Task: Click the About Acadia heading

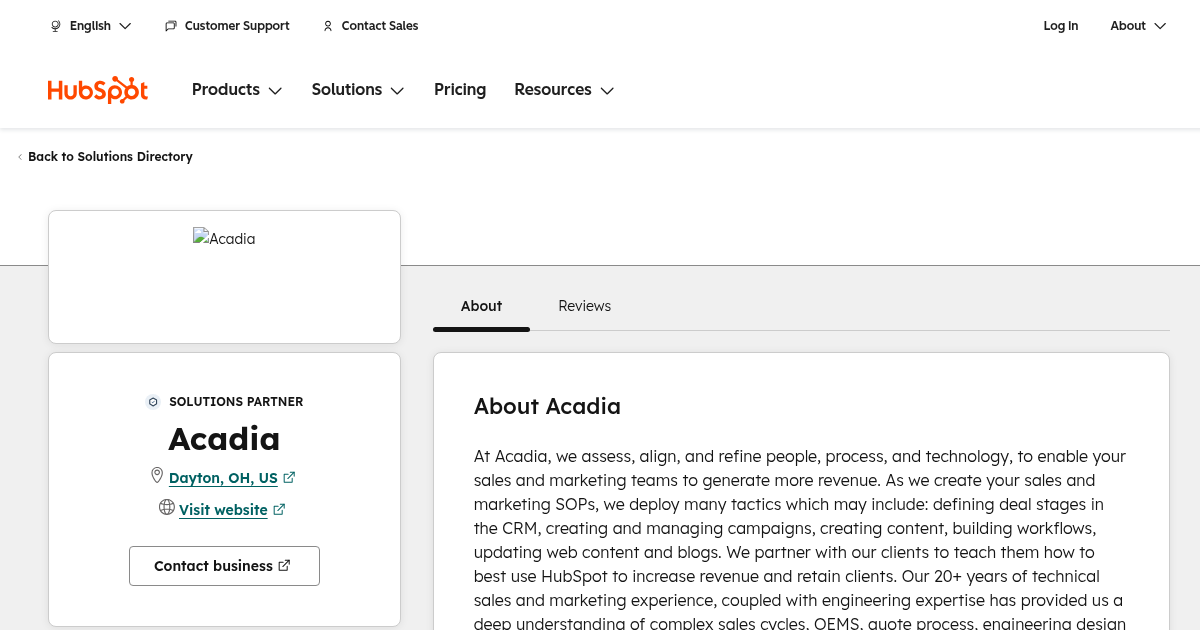Action: click(547, 406)
